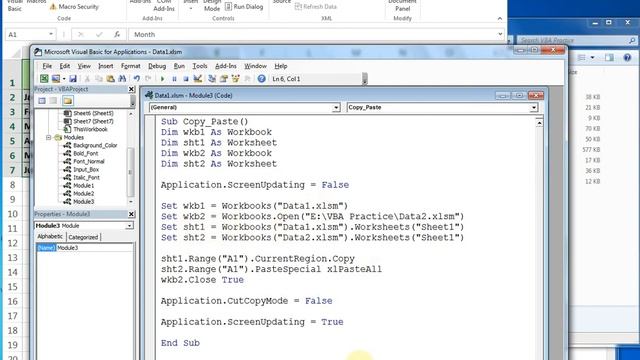
Task: Click the Excel formula bar showing Month
Action: (312, 34)
